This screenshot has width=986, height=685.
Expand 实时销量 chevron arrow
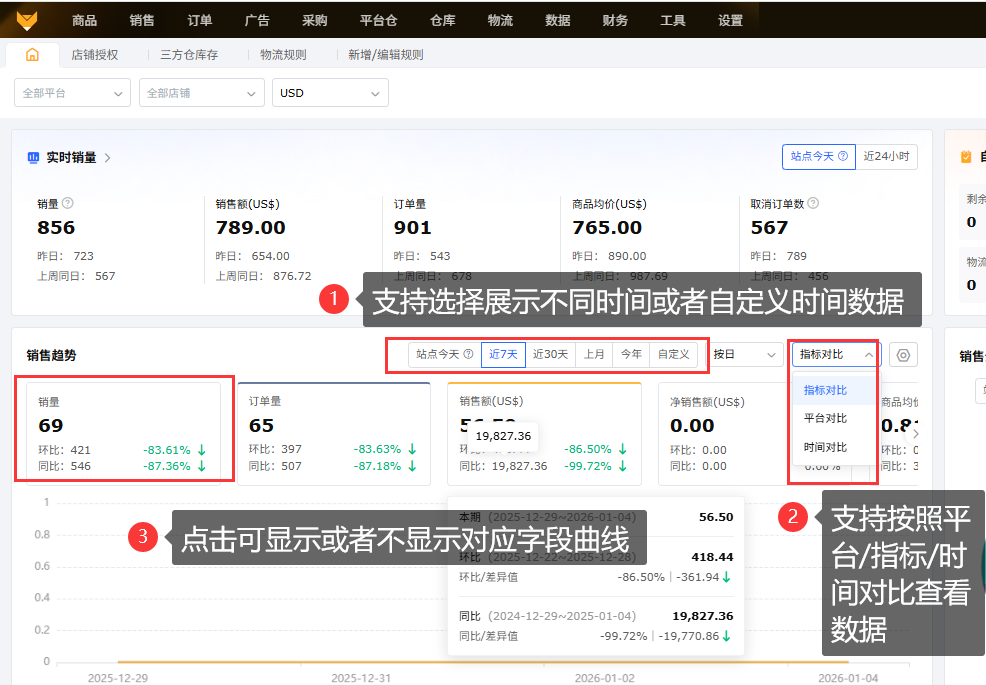click(x=108, y=158)
